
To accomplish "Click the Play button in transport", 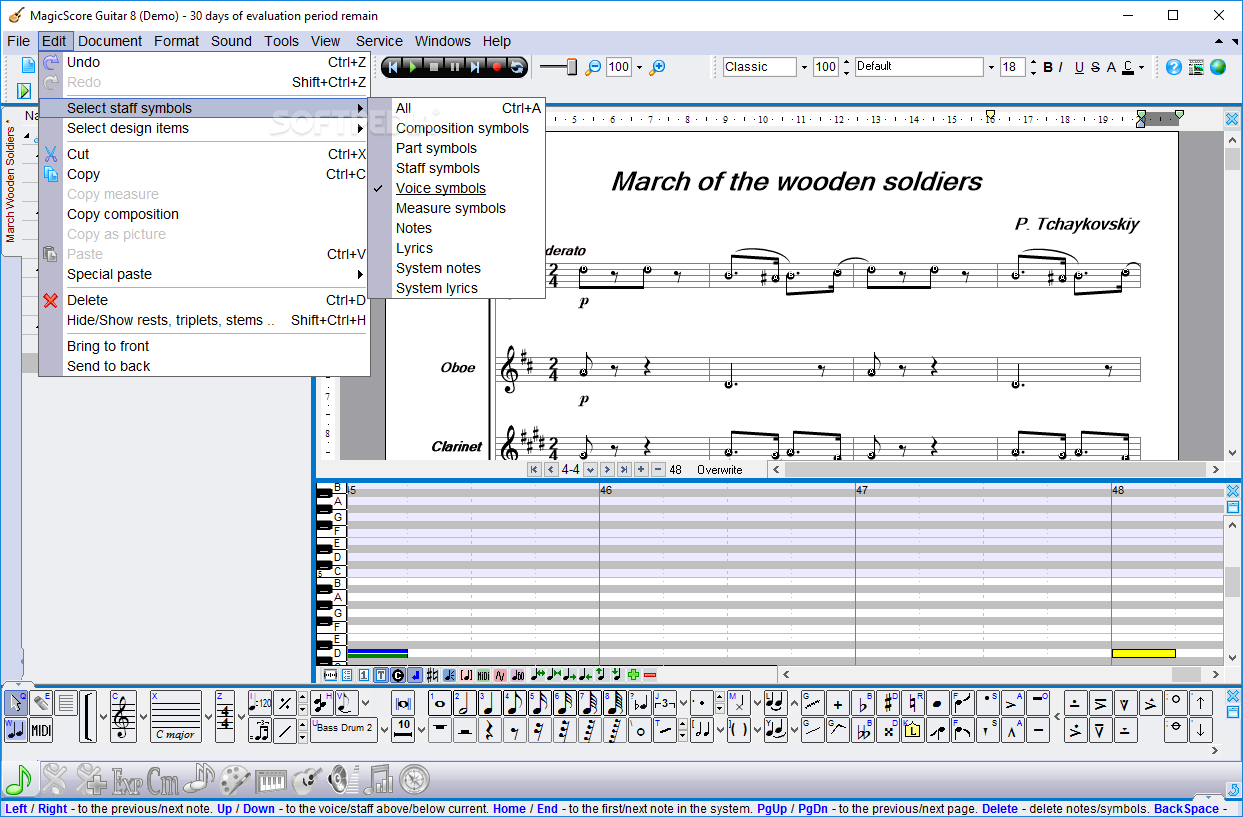I will pos(412,67).
